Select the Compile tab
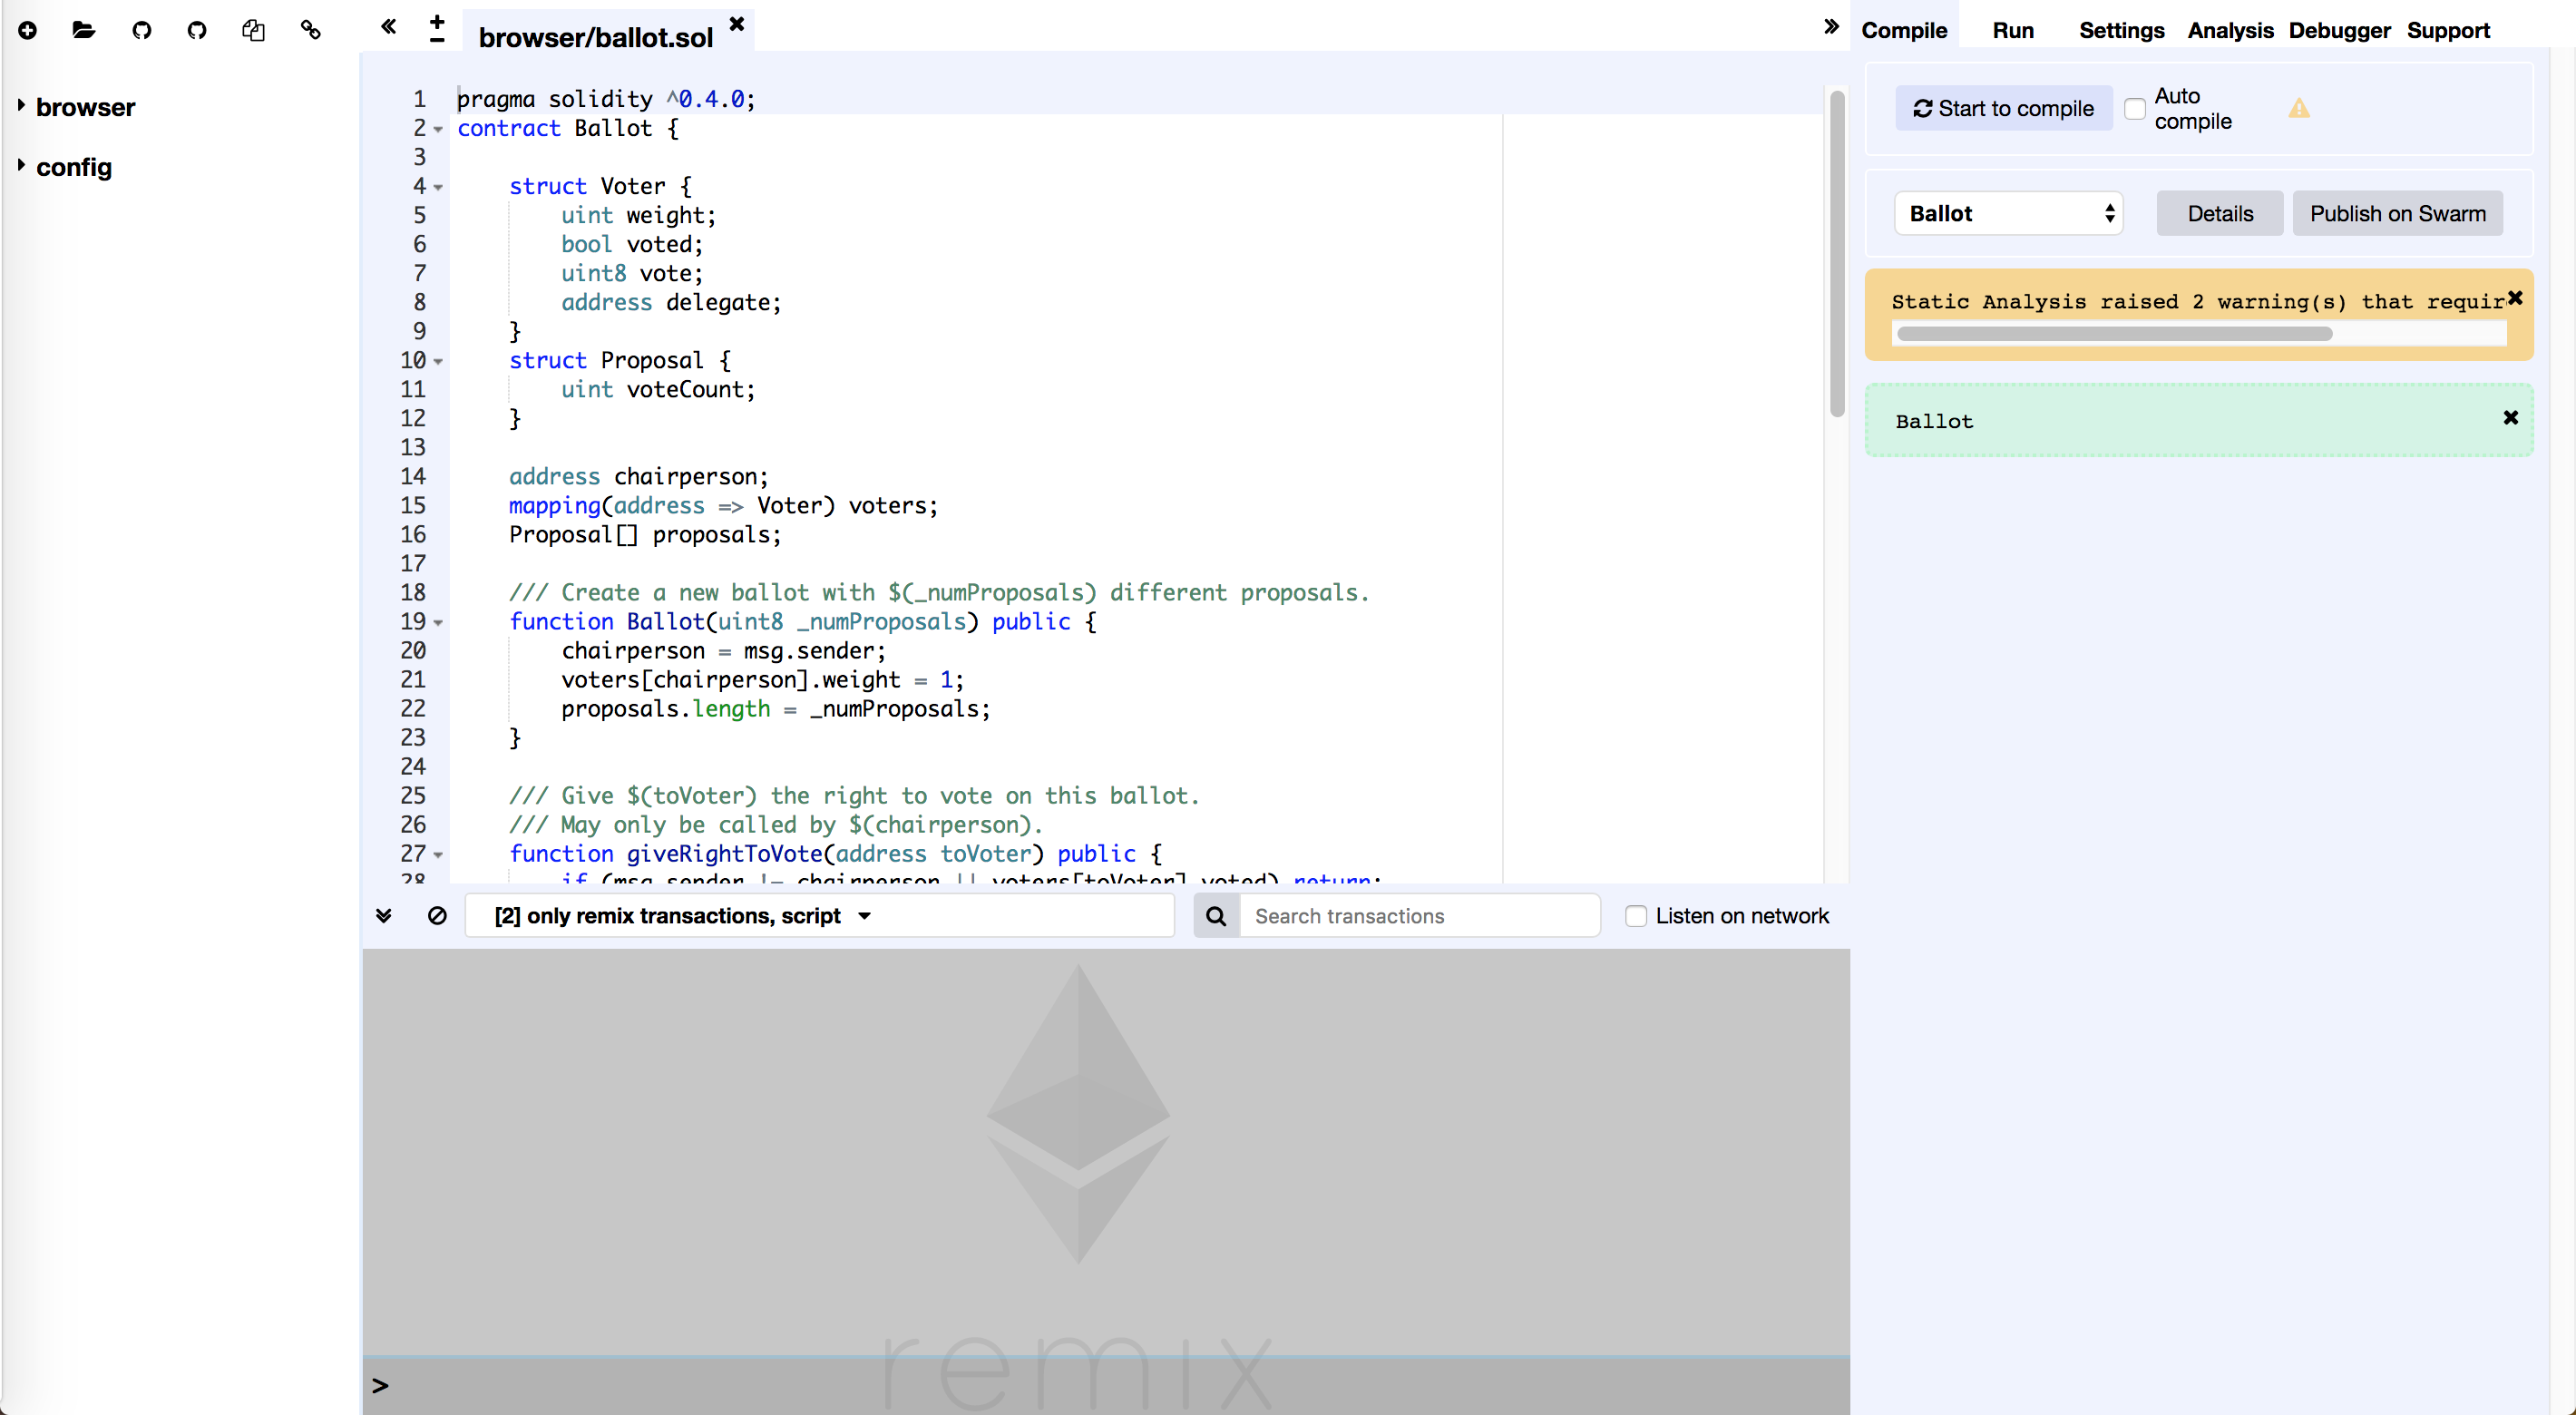The width and height of the screenshot is (2576, 1415). 1904,30
